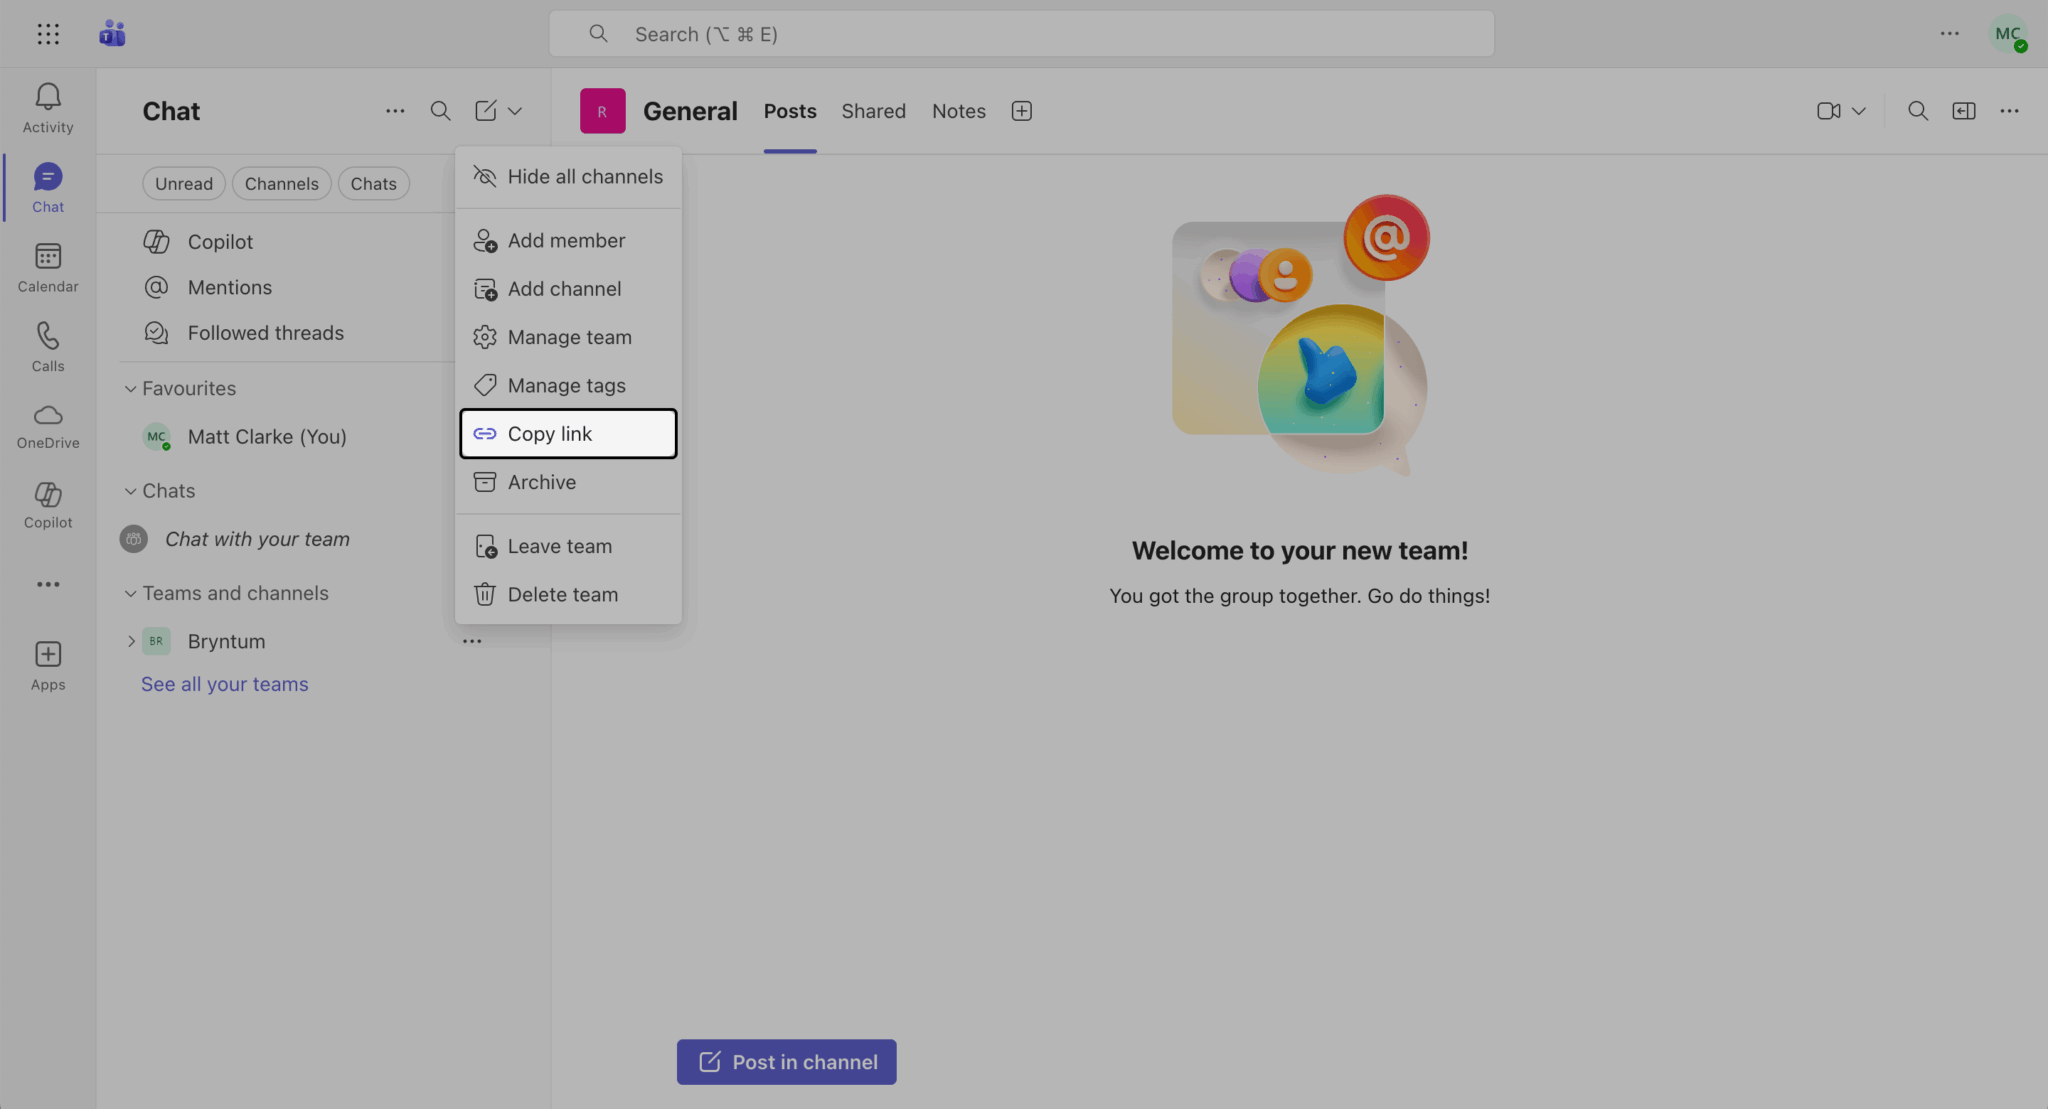Viewport: 2048px width, 1109px height.
Task: Toggle the Unread filter pill
Action: tap(184, 184)
